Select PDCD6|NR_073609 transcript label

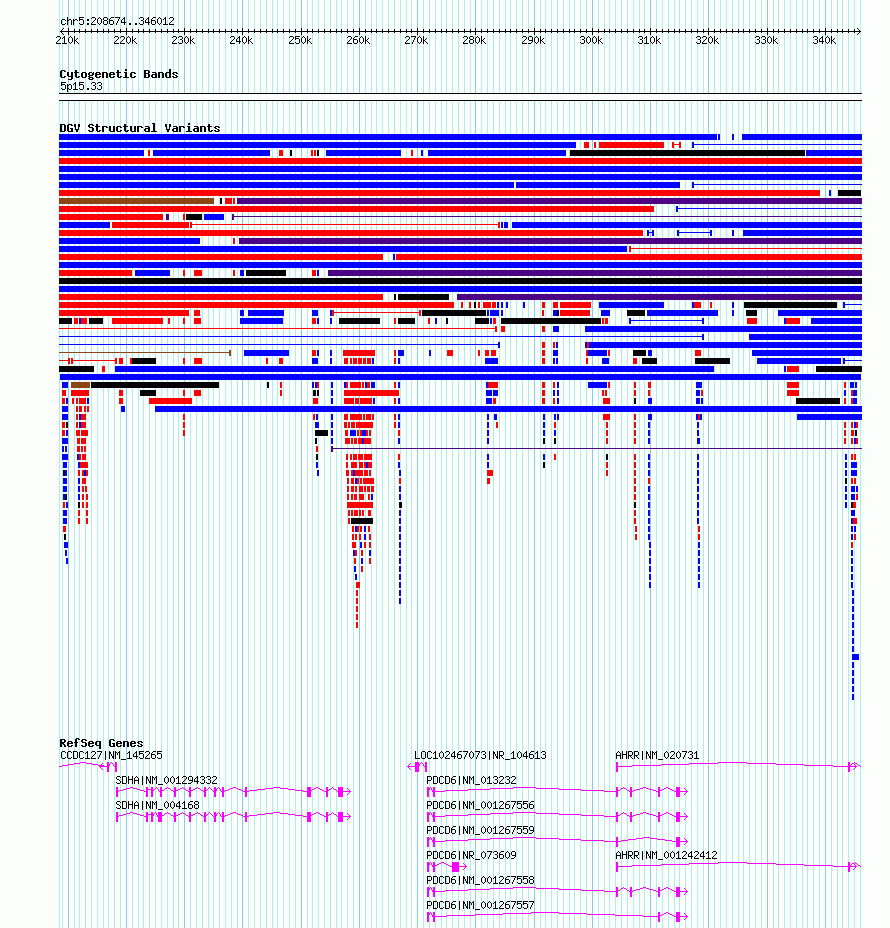tap(472, 855)
